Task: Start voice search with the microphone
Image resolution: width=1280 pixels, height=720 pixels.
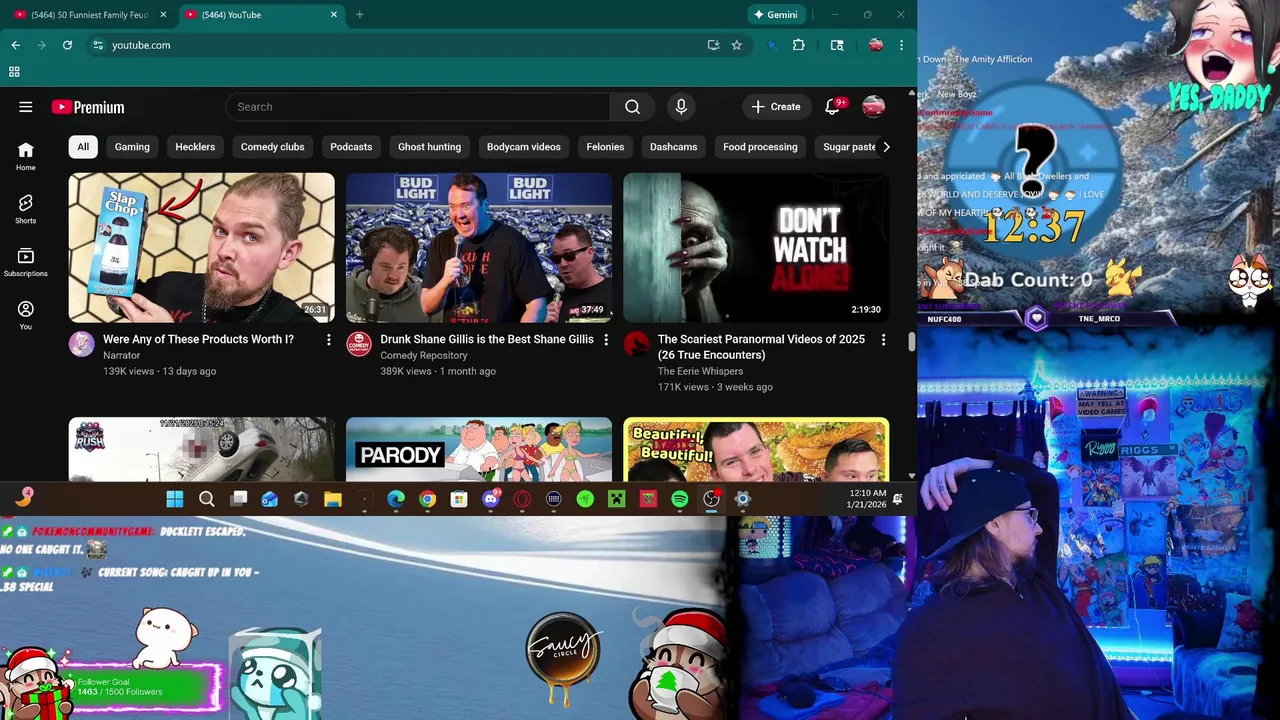Action: (681, 107)
